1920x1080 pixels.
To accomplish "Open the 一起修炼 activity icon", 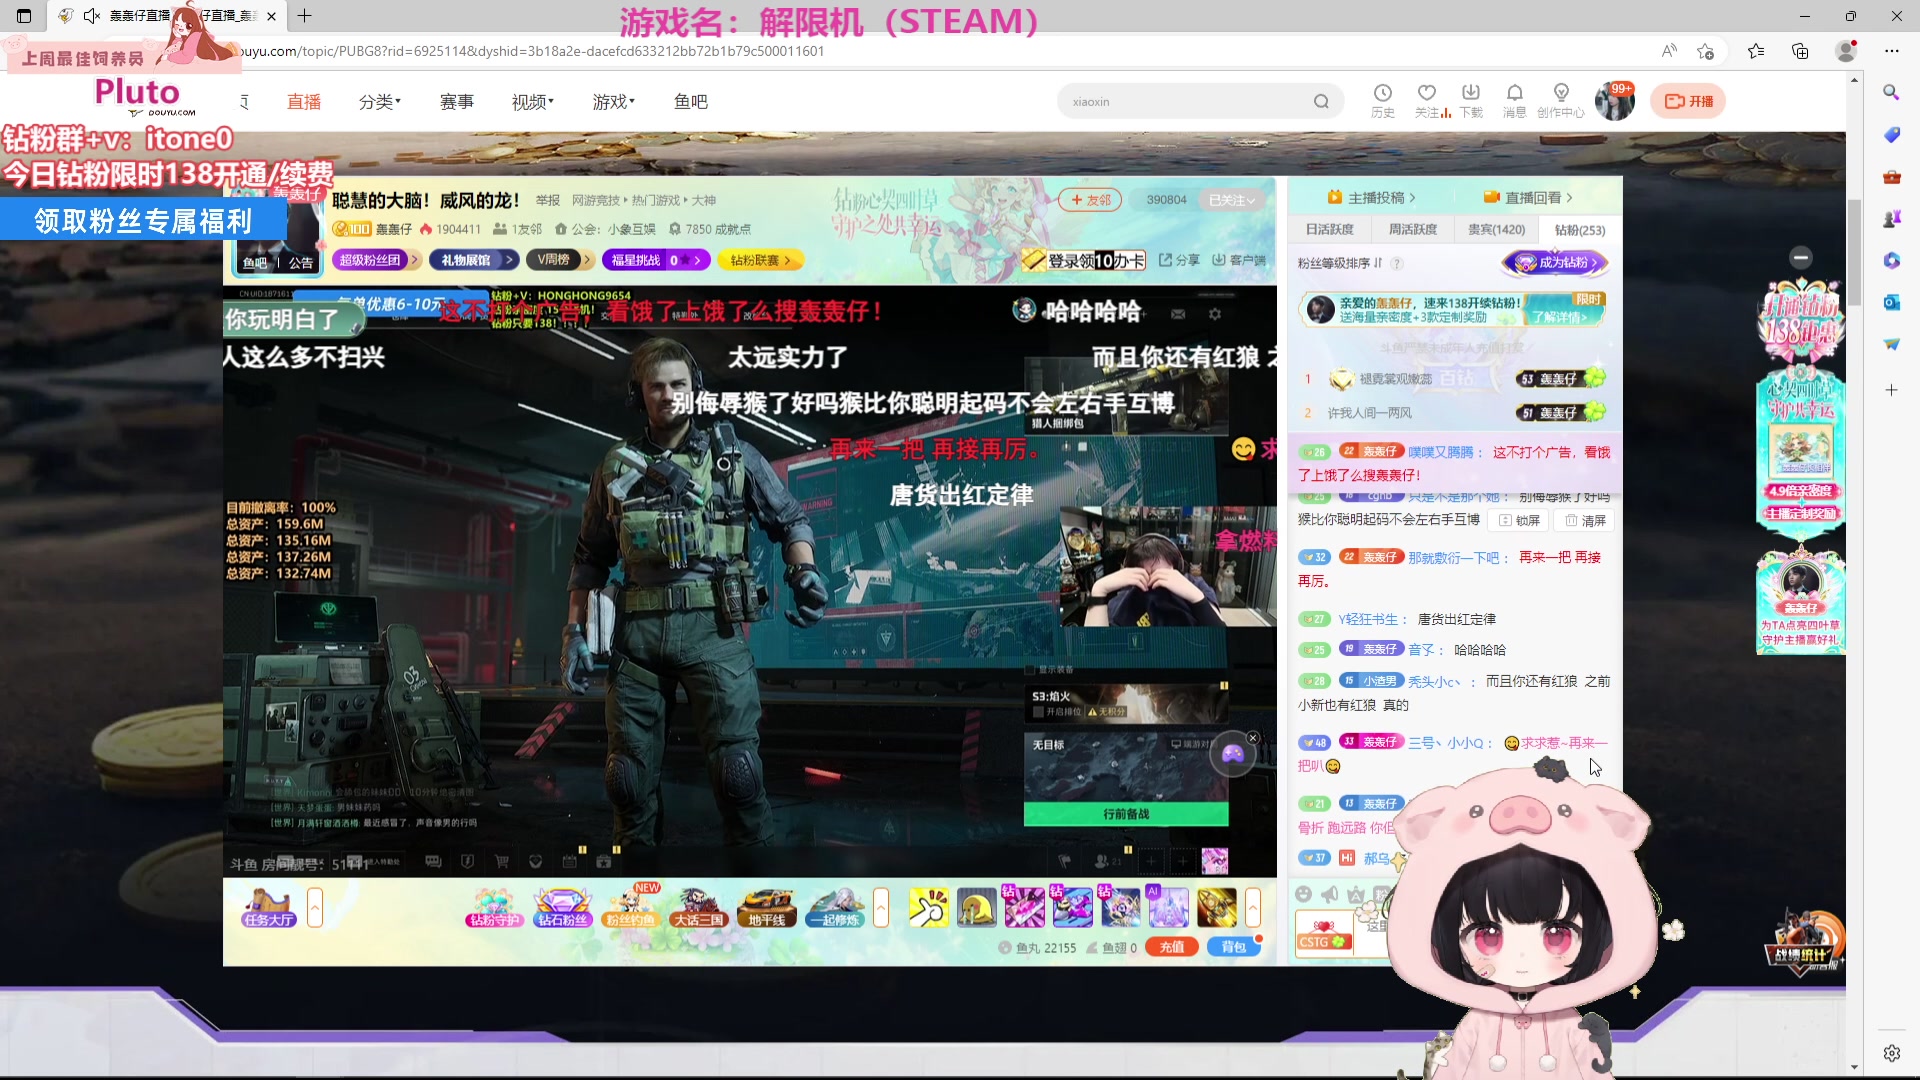I will point(835,908).
